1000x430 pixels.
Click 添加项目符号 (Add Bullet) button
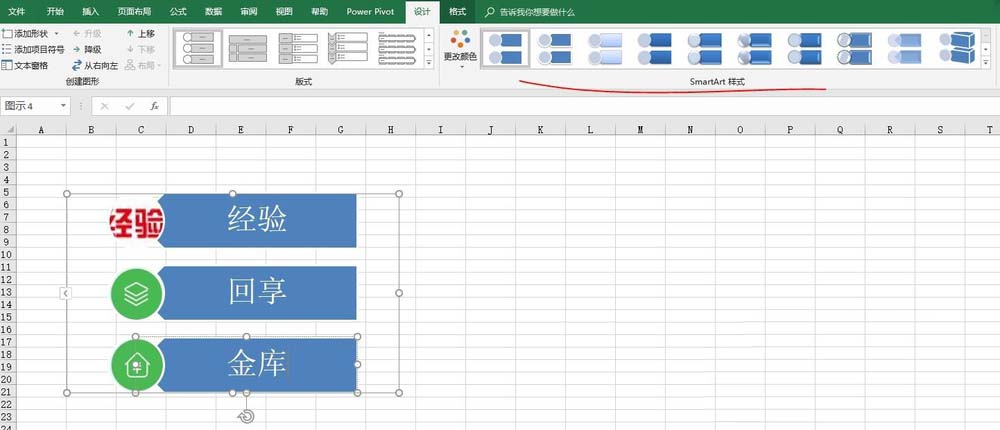tap(33, 49)
